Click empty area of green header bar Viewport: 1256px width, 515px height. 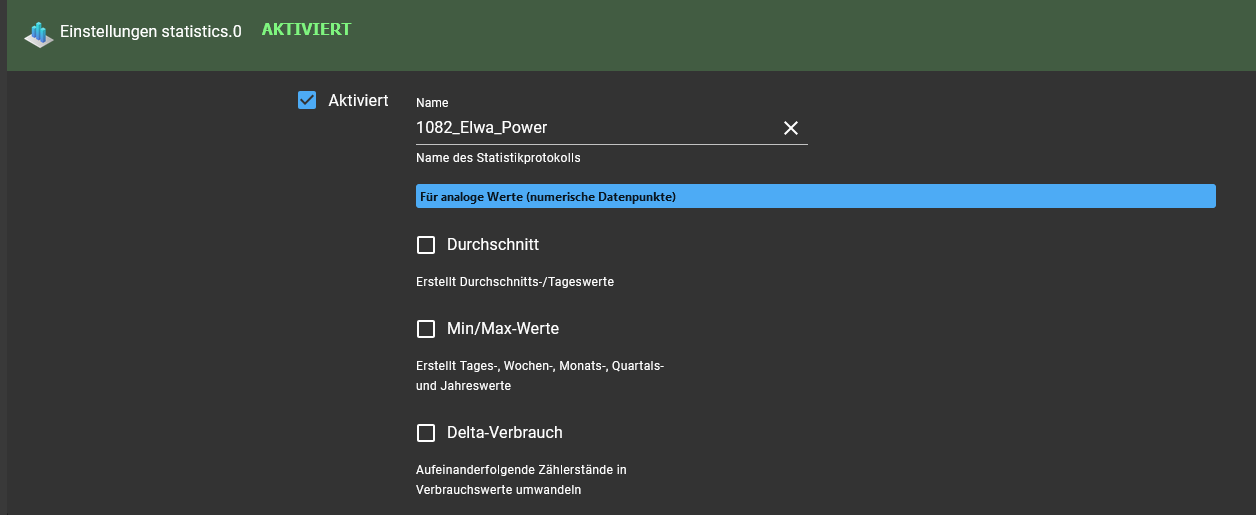pyautogui.click(x=800, y=35)
